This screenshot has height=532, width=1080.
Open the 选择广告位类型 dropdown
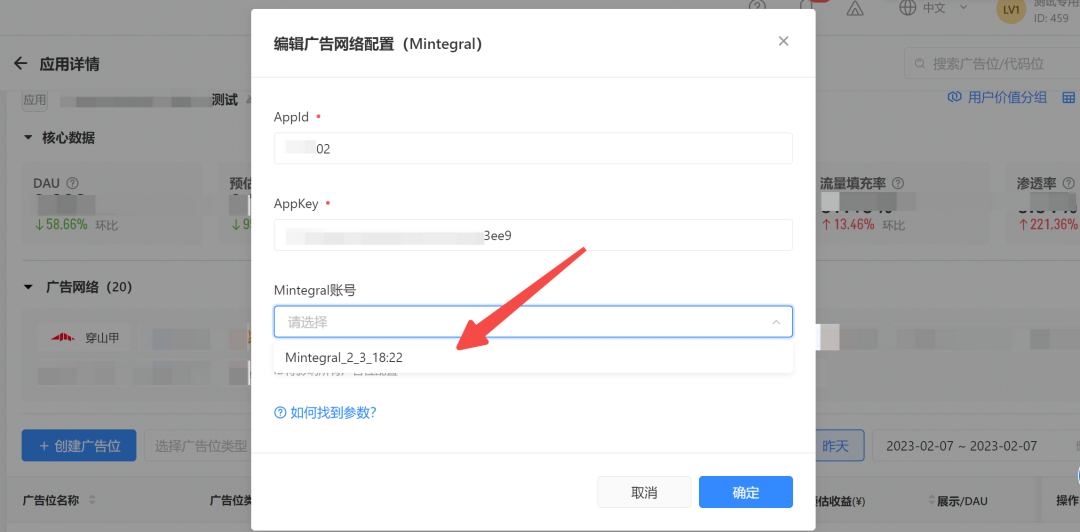(198, 446)
